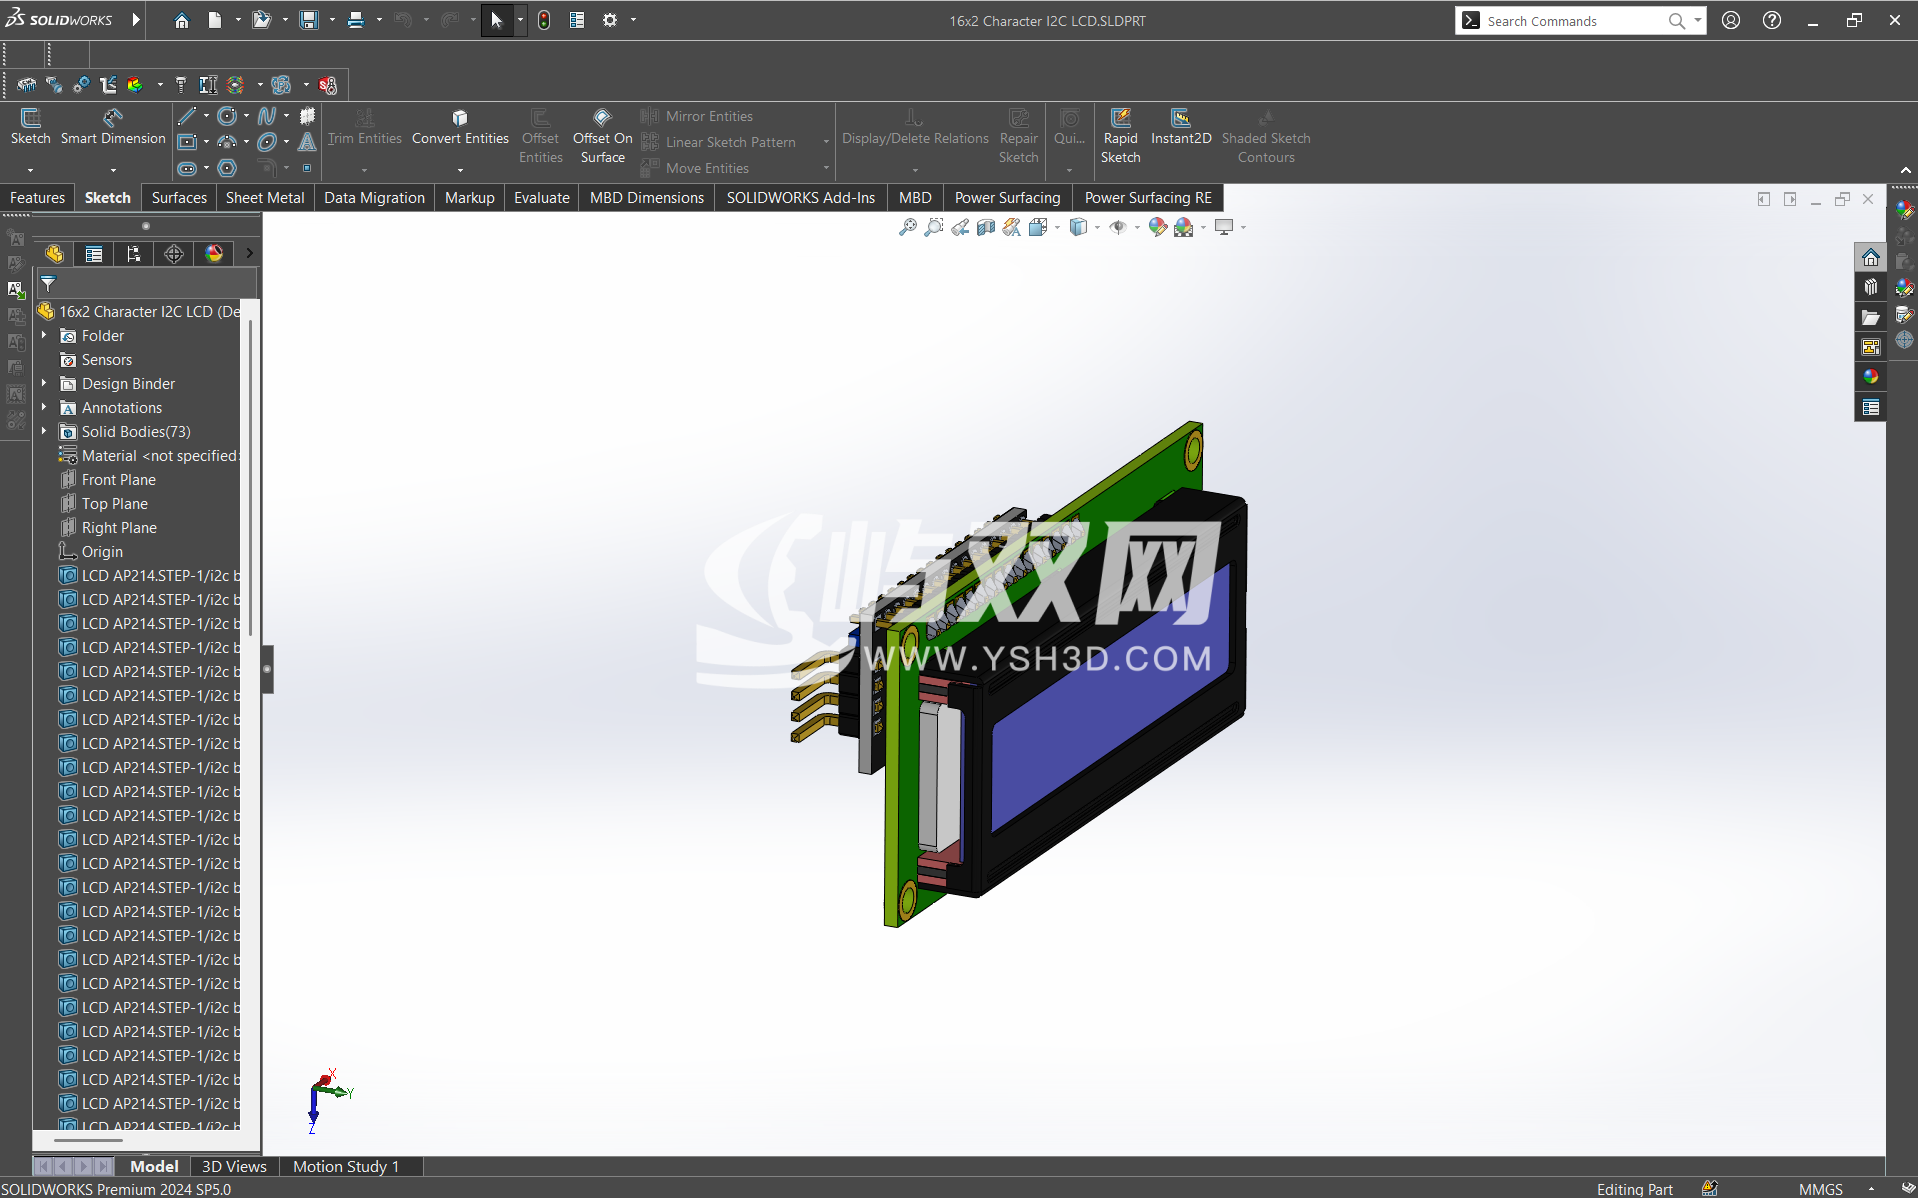Screen dimensions: 1918x1198
Task: Toggle Instant2D mode
Action: [x=1181, y=130]
